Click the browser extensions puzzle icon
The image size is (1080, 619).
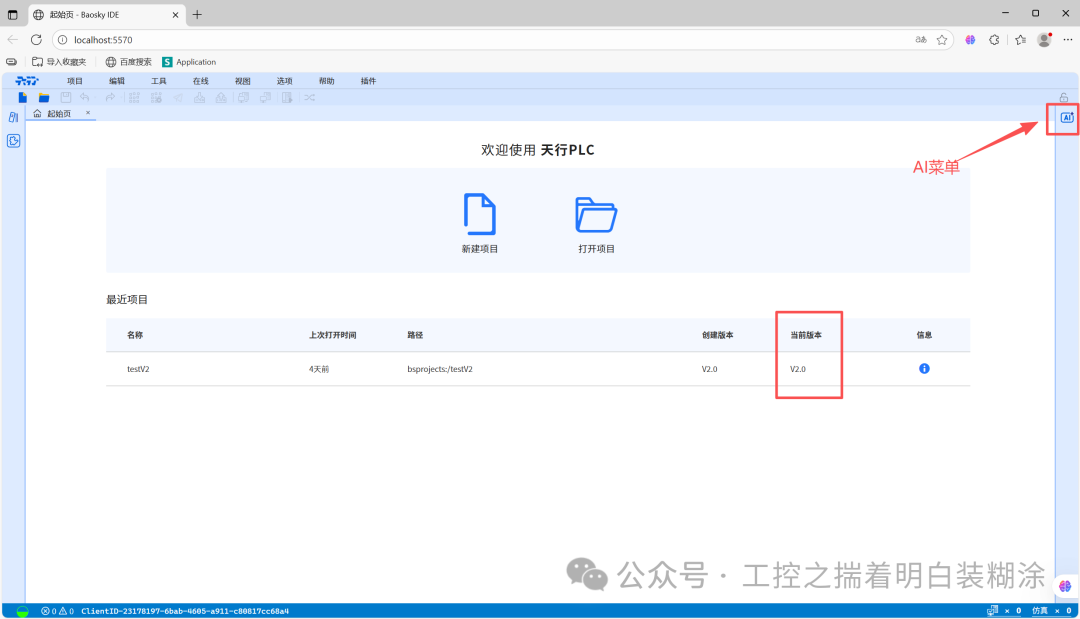point(994,40)
